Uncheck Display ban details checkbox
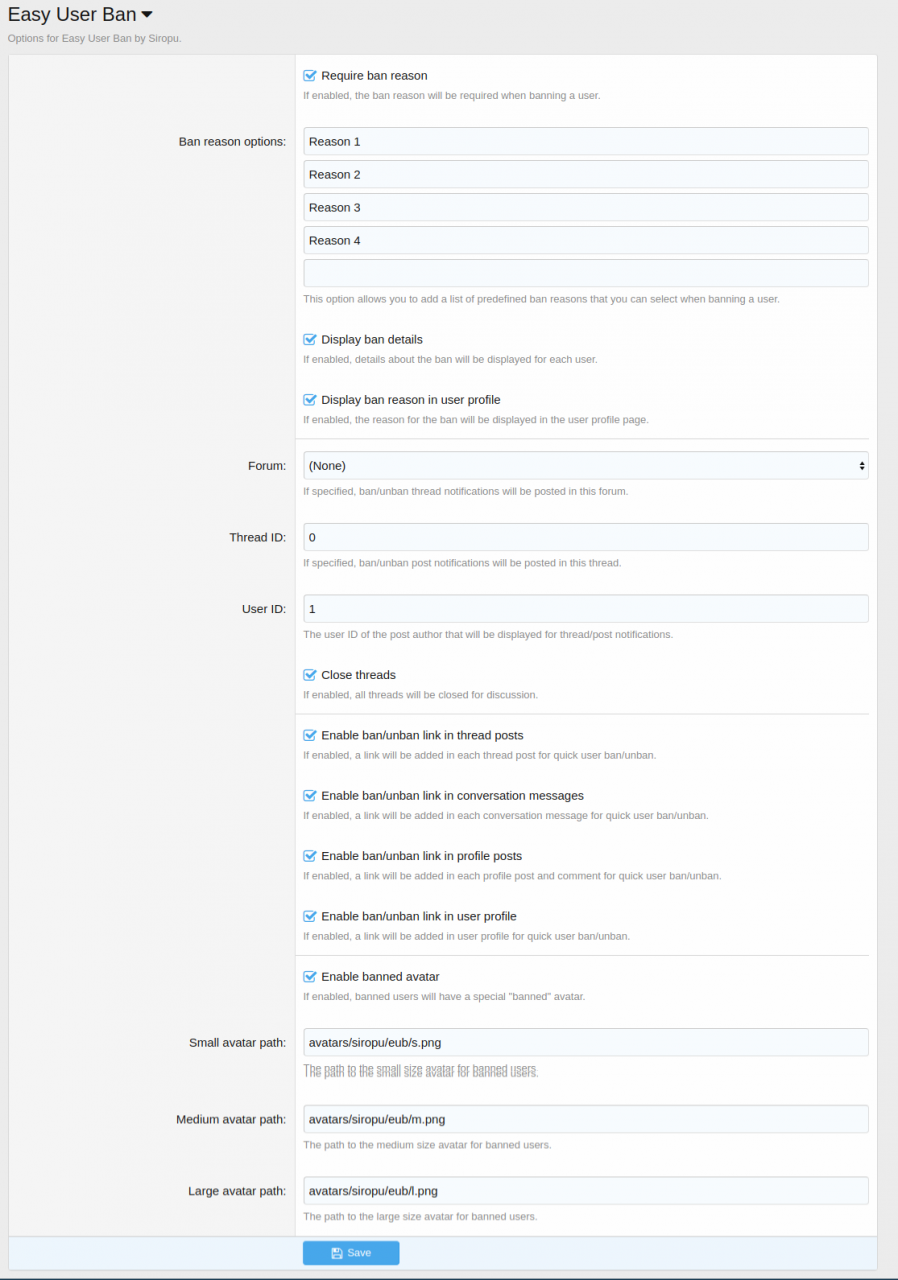Screen dimensions: 898x1280 pyautogui.click(x=310, y=340)
